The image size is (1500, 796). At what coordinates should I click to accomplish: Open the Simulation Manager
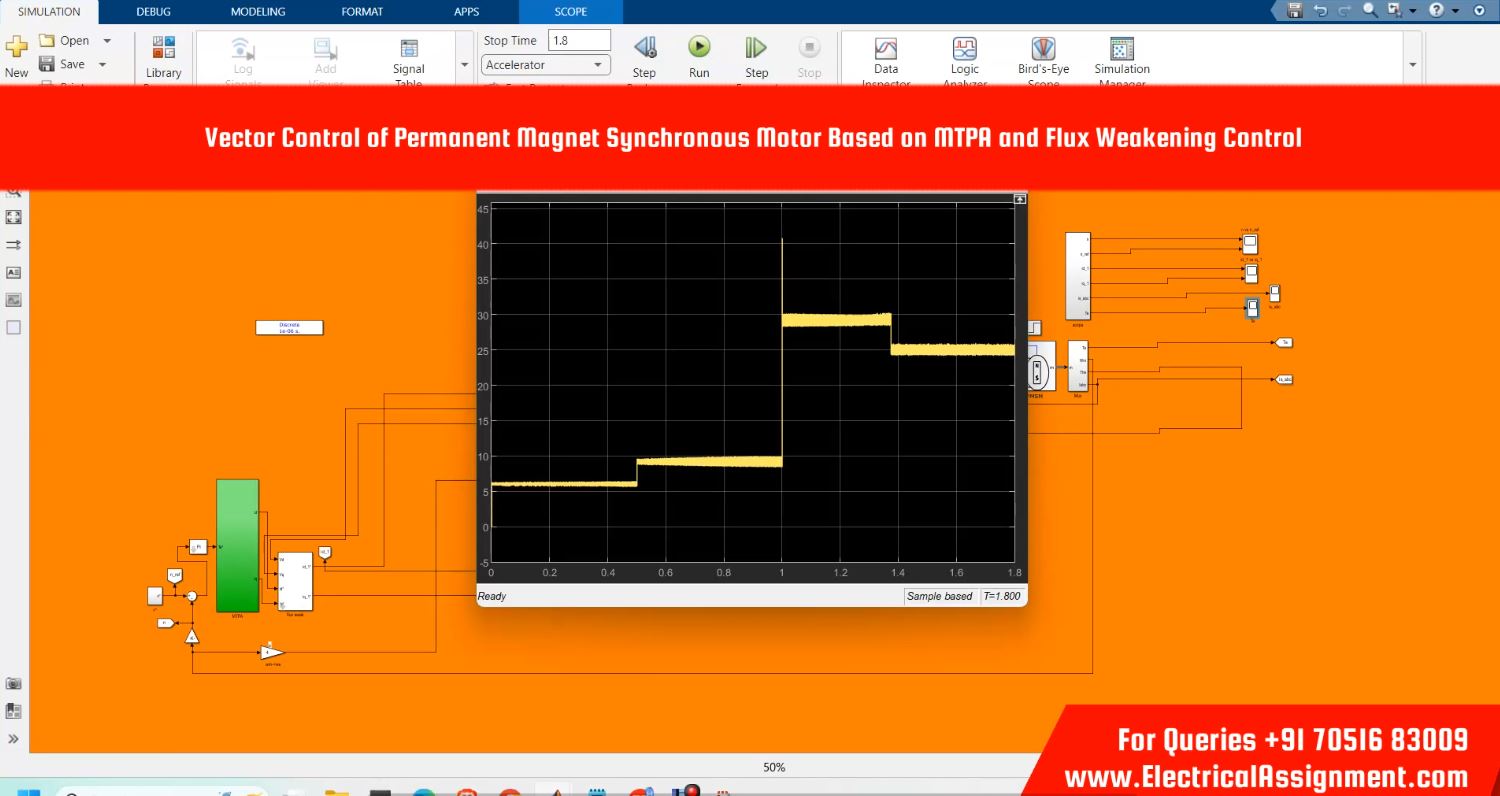1121,50
